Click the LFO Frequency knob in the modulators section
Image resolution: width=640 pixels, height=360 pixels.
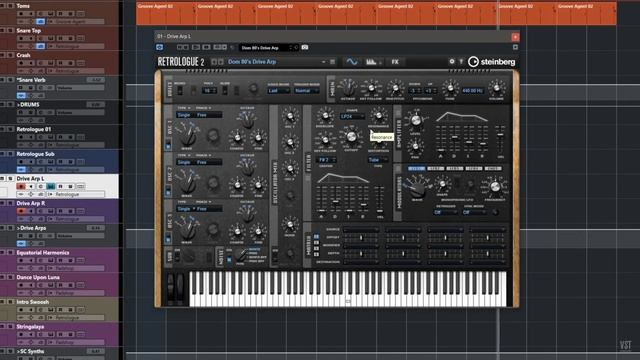coord(494,187)
